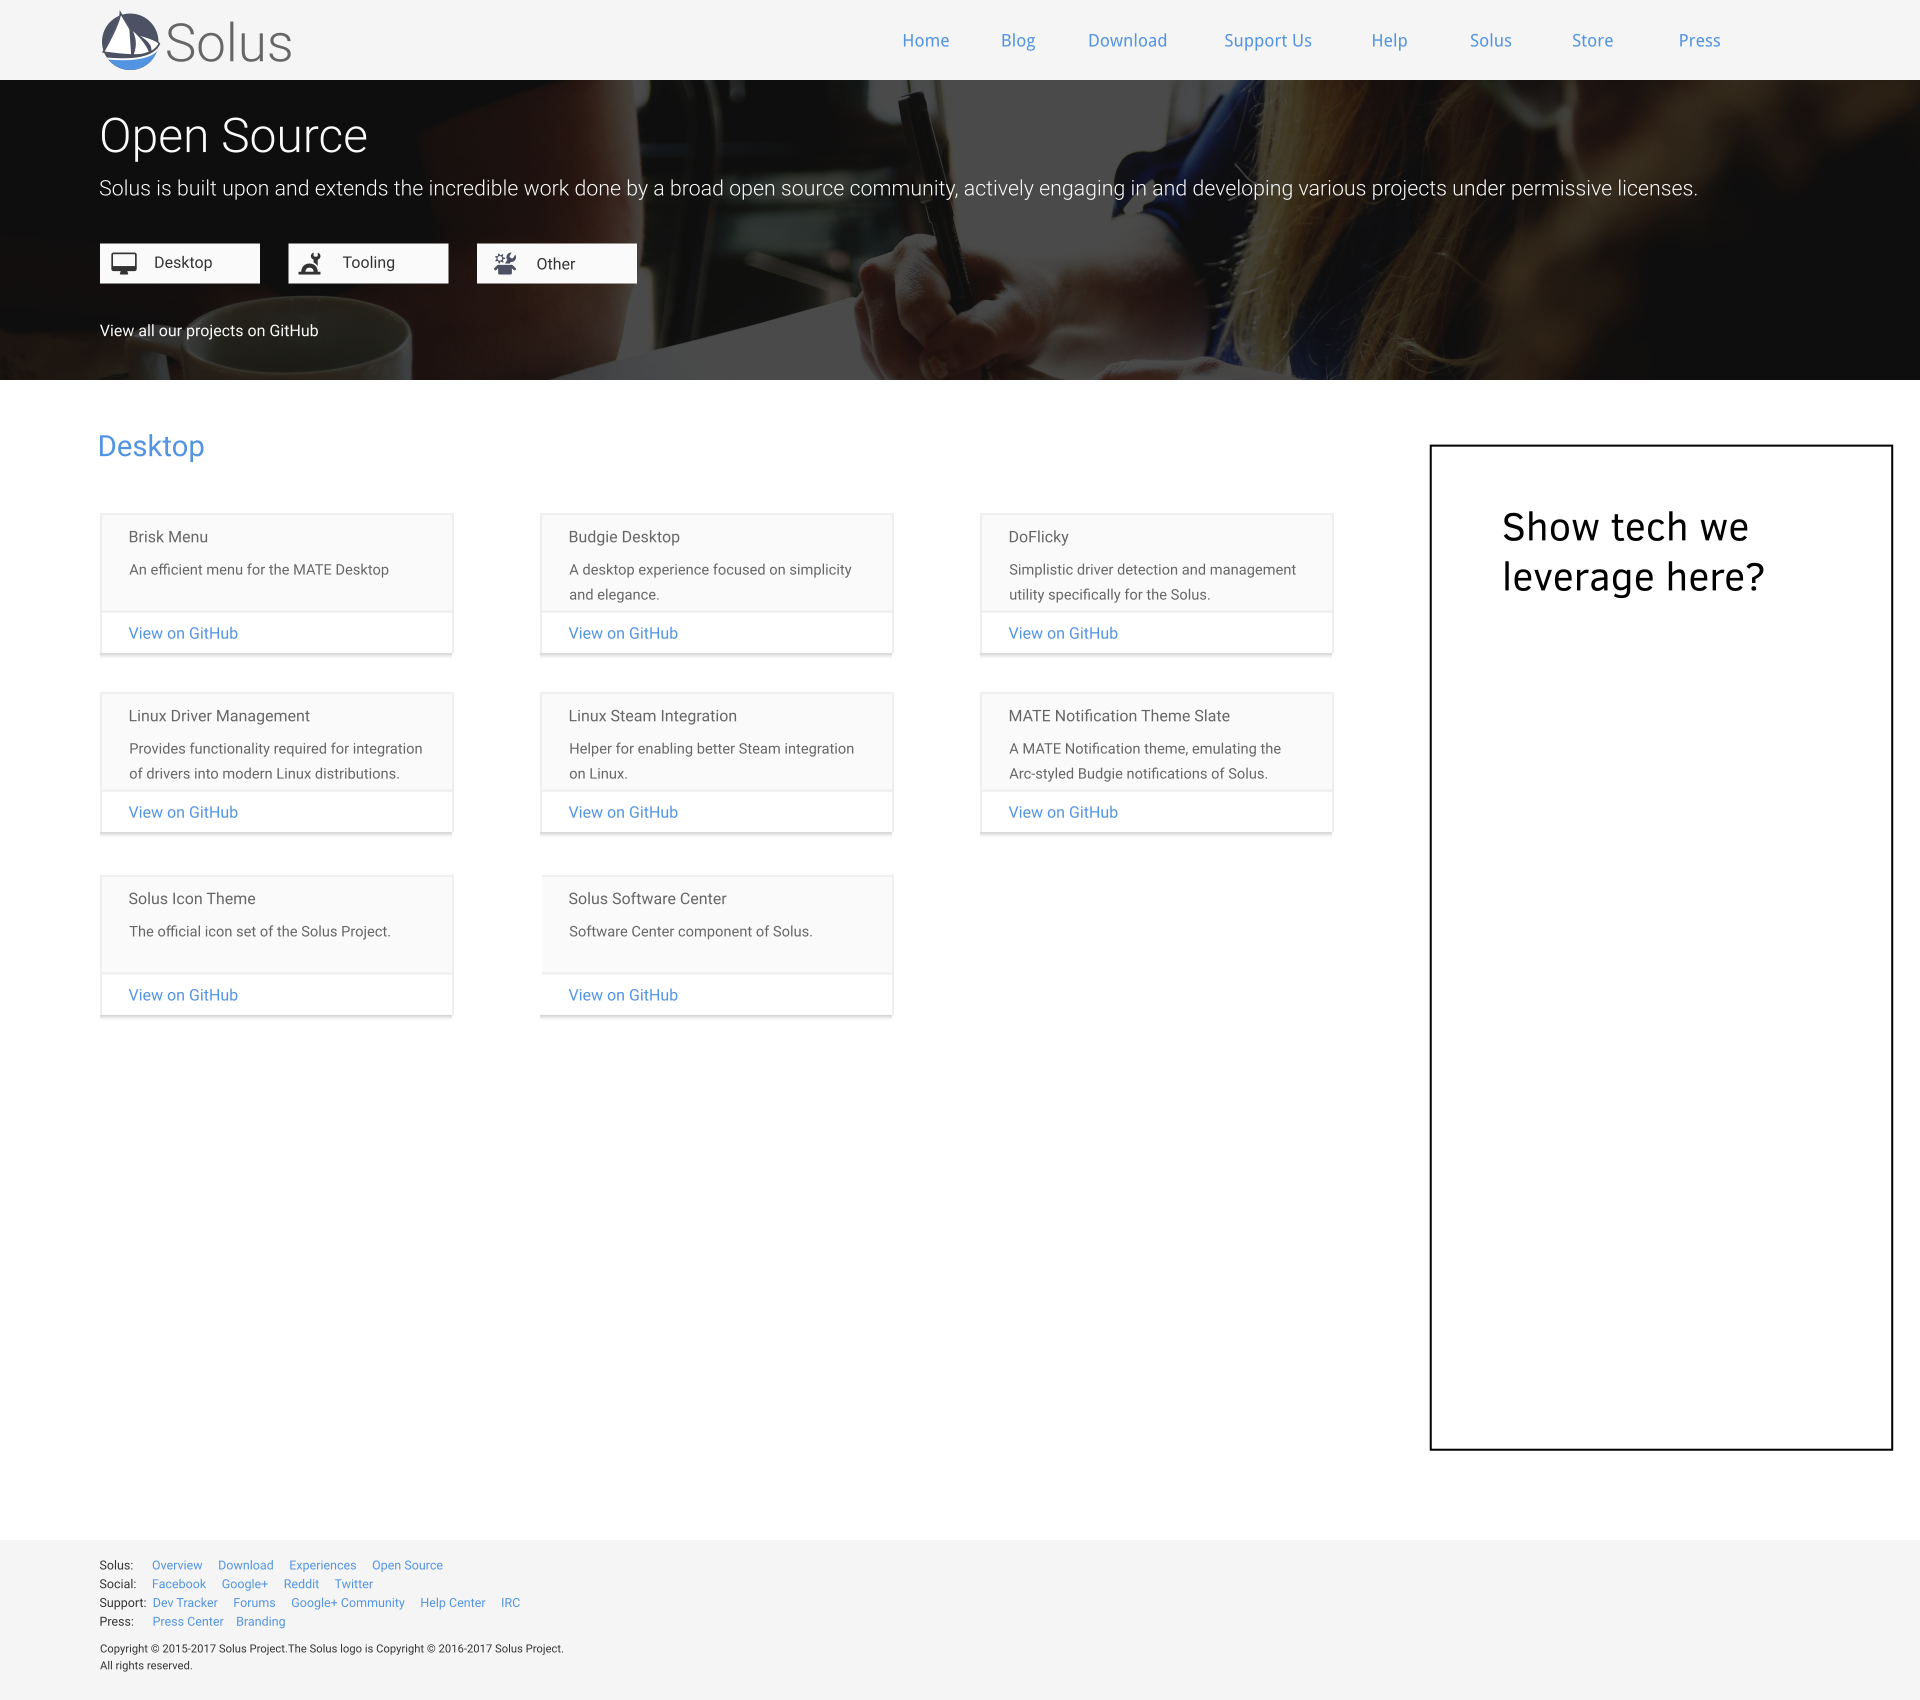
Task: Open the Press Center footer link
Action: (x=188, y=1622)
